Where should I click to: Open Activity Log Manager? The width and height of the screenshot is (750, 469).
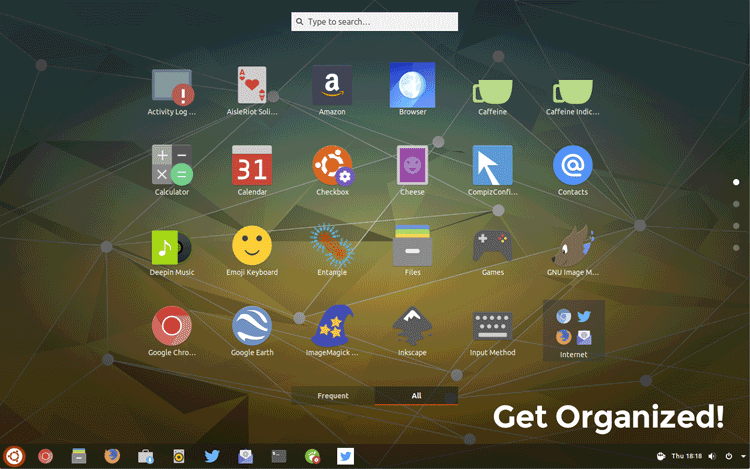[171, 86]
